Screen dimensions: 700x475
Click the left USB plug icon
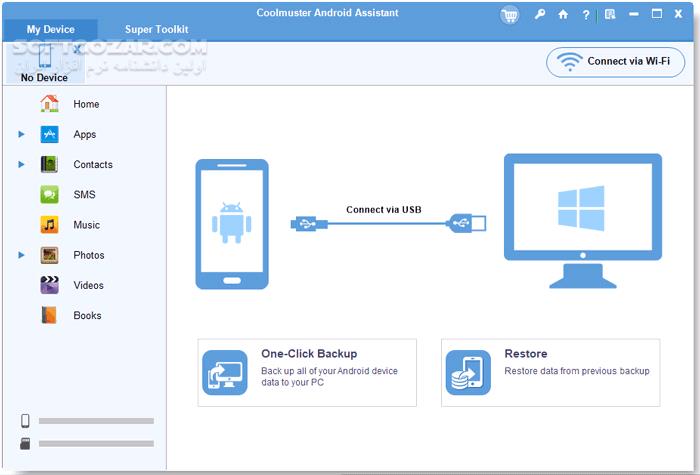pyautogui.click(x=309, y=223)
